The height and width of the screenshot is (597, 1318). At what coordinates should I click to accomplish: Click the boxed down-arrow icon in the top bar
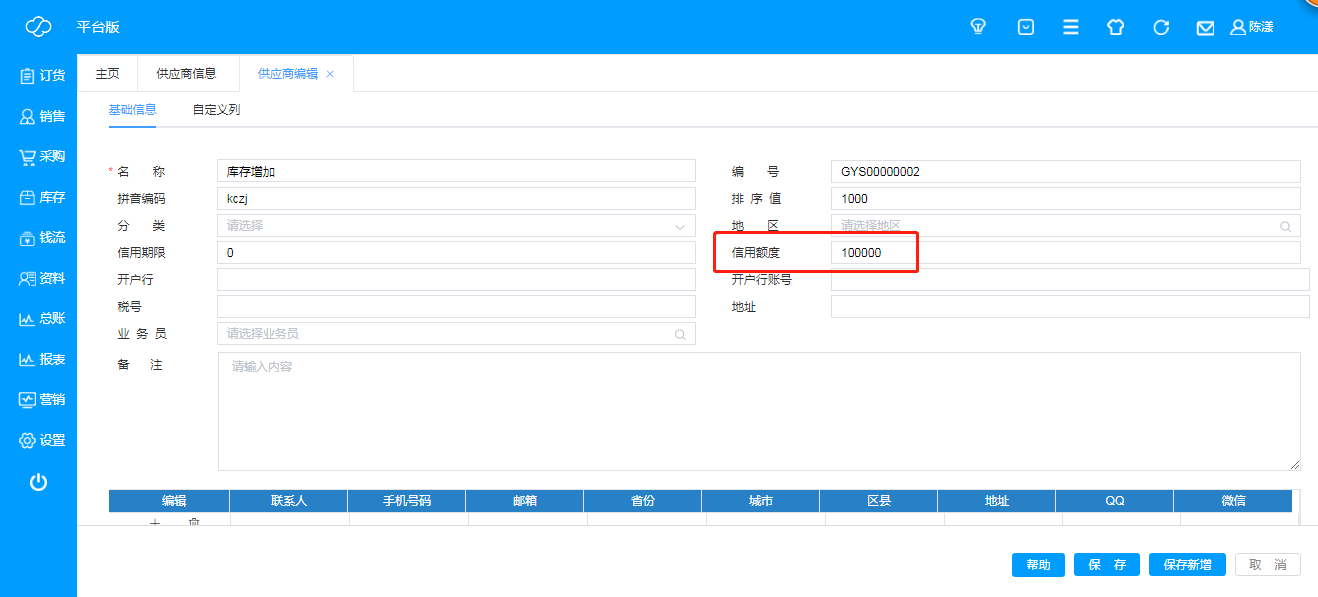coord(1026,27)
